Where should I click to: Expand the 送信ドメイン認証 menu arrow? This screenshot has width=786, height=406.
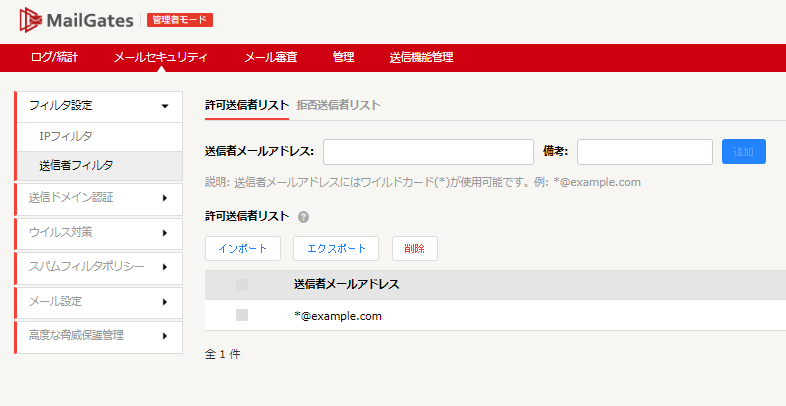[x=165, y=198]
